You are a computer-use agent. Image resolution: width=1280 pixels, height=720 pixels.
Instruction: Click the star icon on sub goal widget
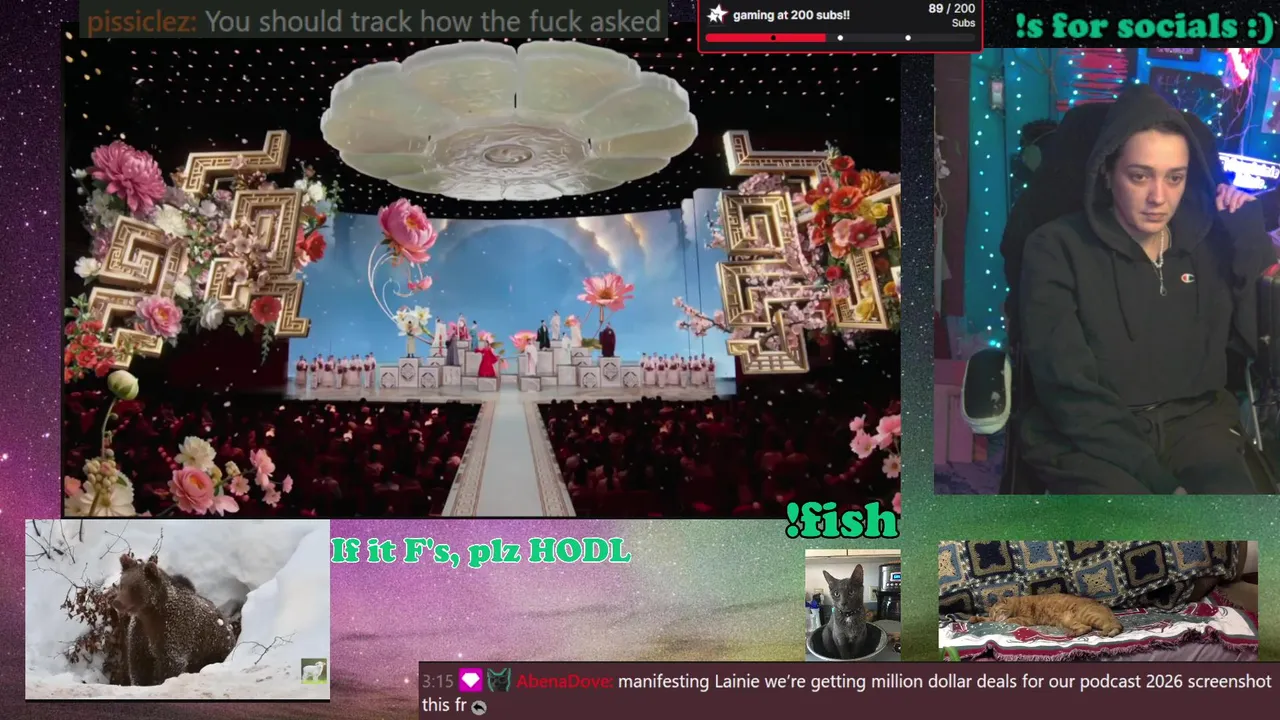point(717,14)
